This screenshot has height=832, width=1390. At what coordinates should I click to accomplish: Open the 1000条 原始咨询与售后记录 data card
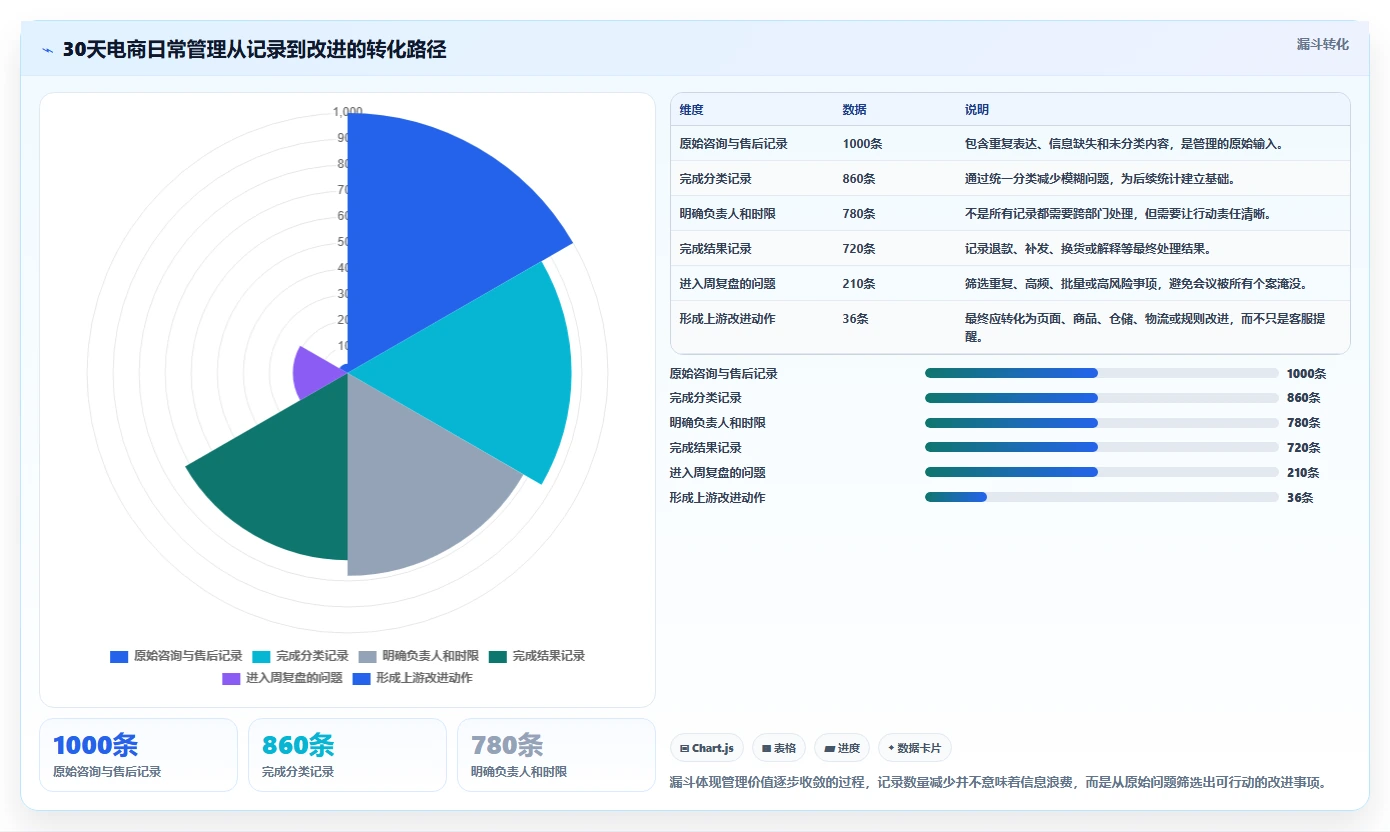coord(138,755)
